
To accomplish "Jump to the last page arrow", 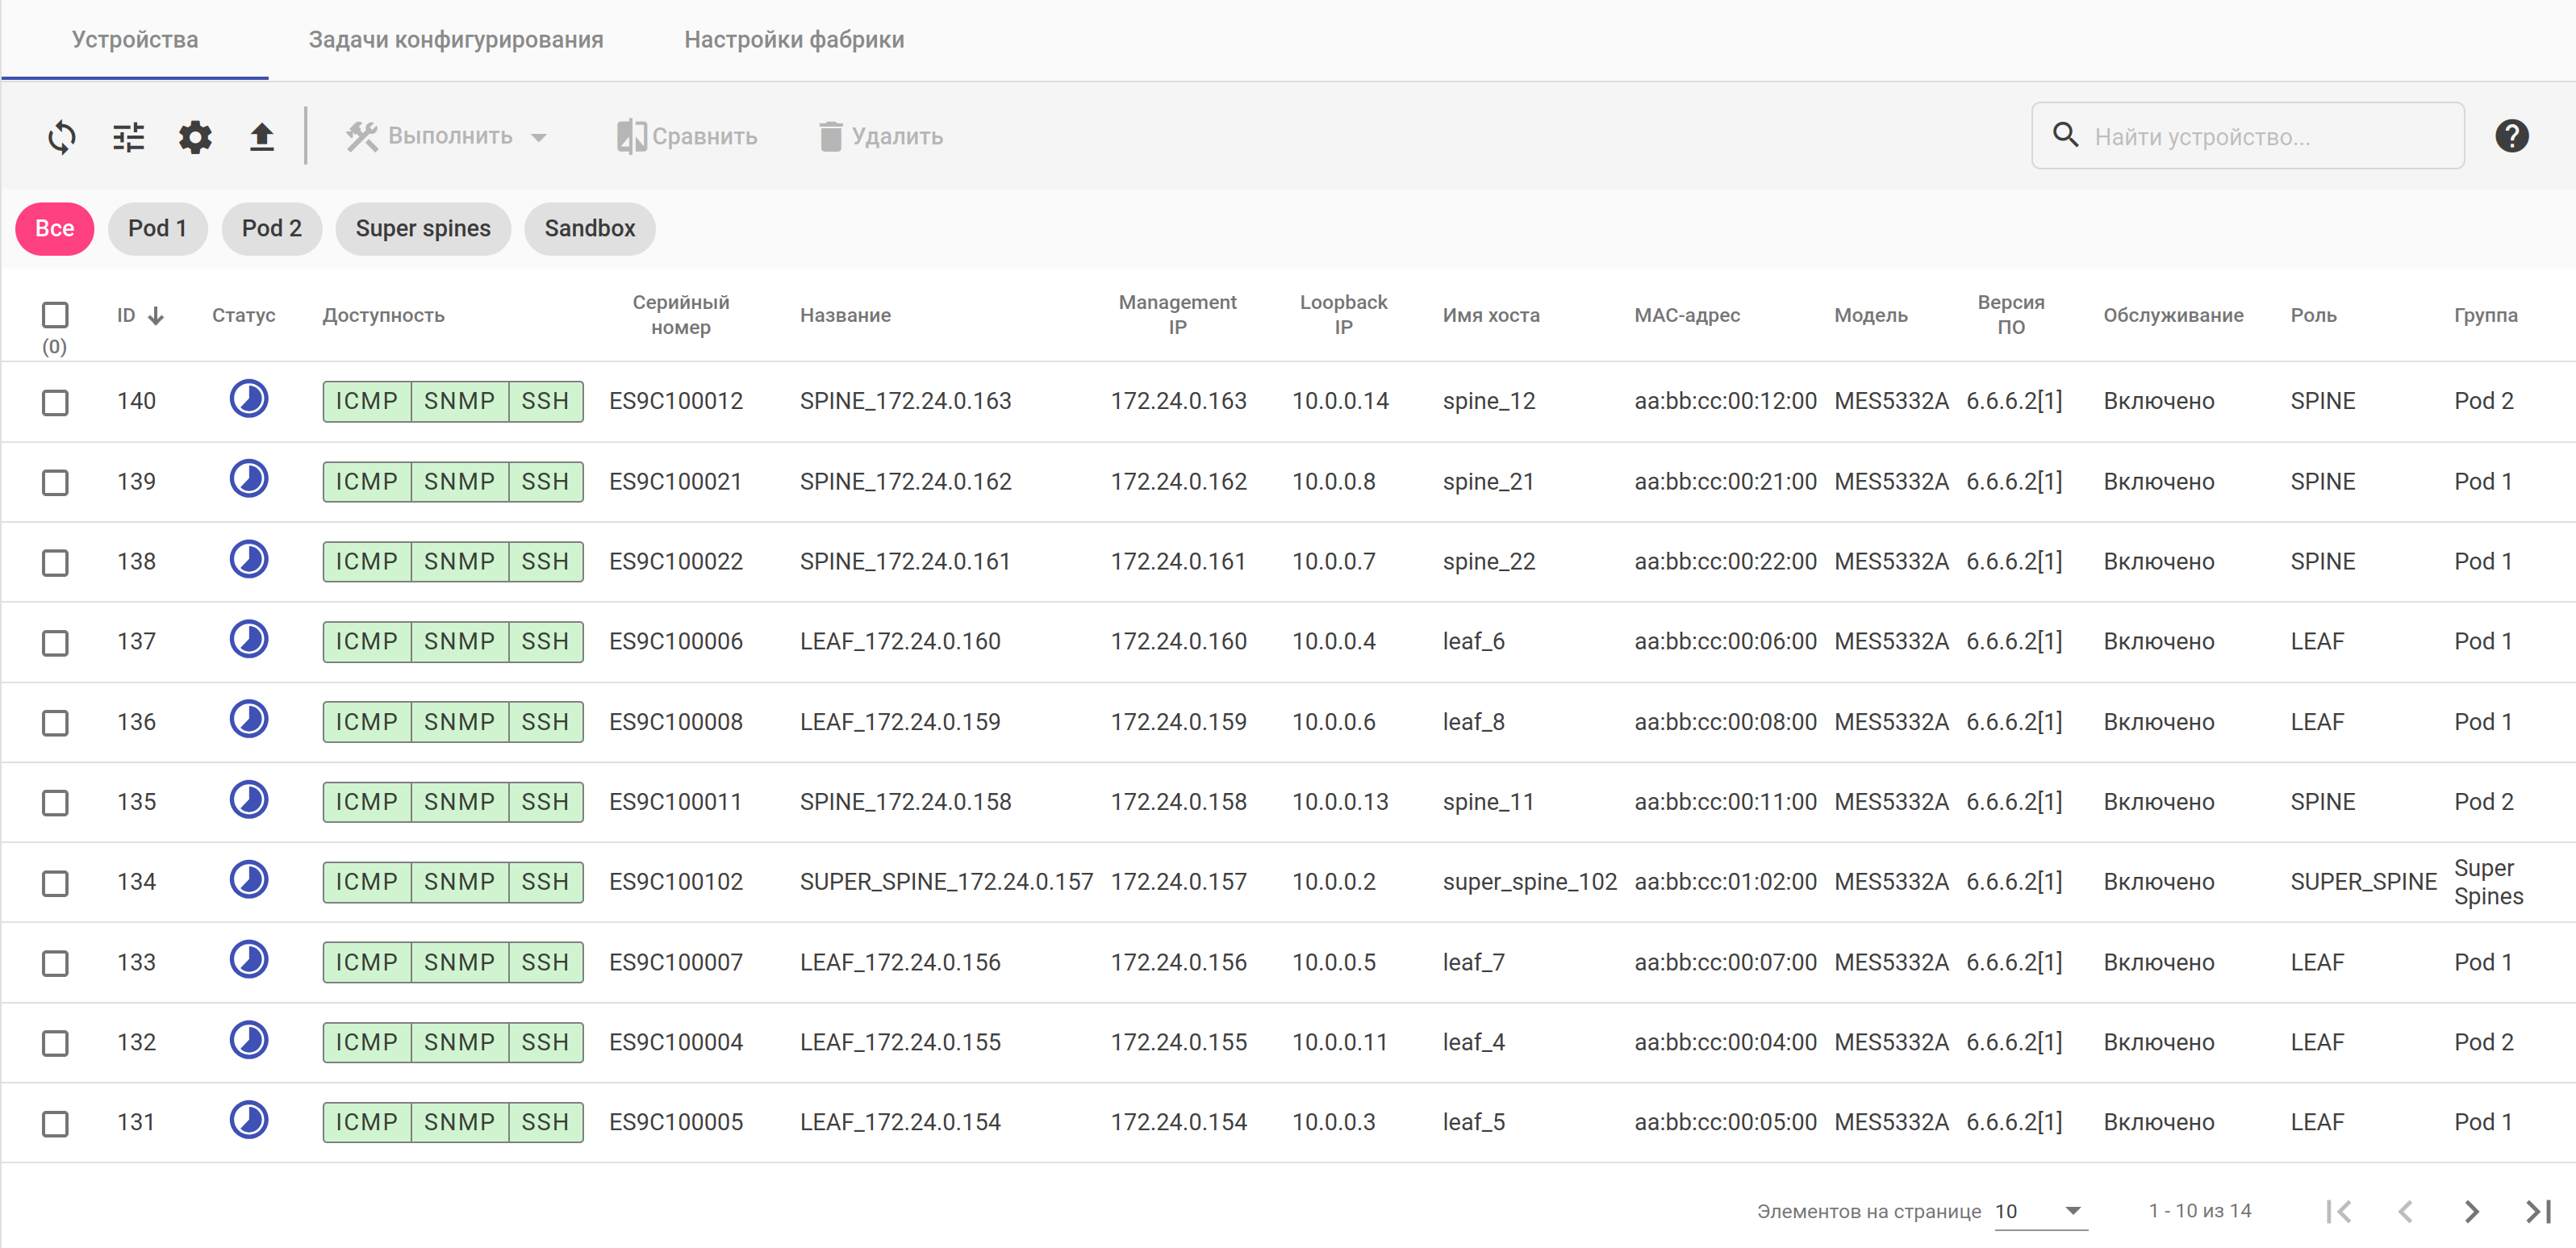I will (x=2537, y=1211).
